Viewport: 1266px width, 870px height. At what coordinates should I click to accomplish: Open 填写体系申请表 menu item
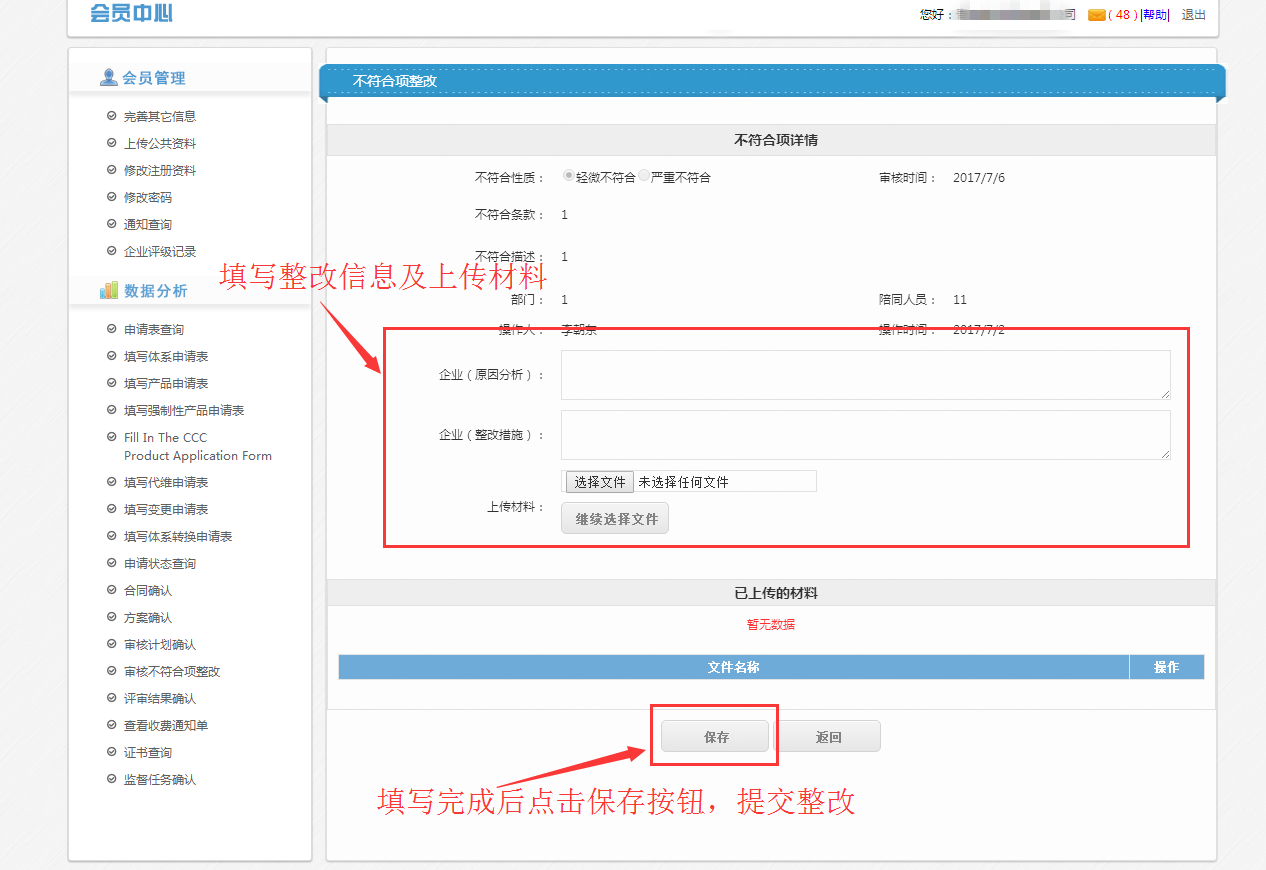point(166,357)
